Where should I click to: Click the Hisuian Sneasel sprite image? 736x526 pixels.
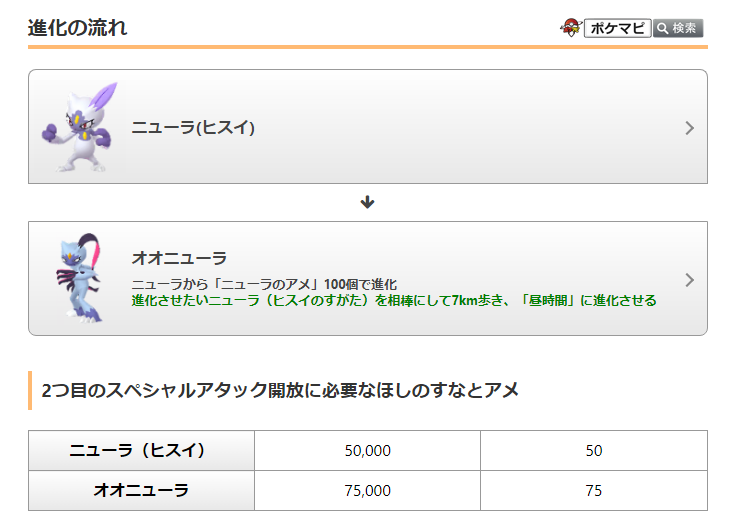coord(80,127)
